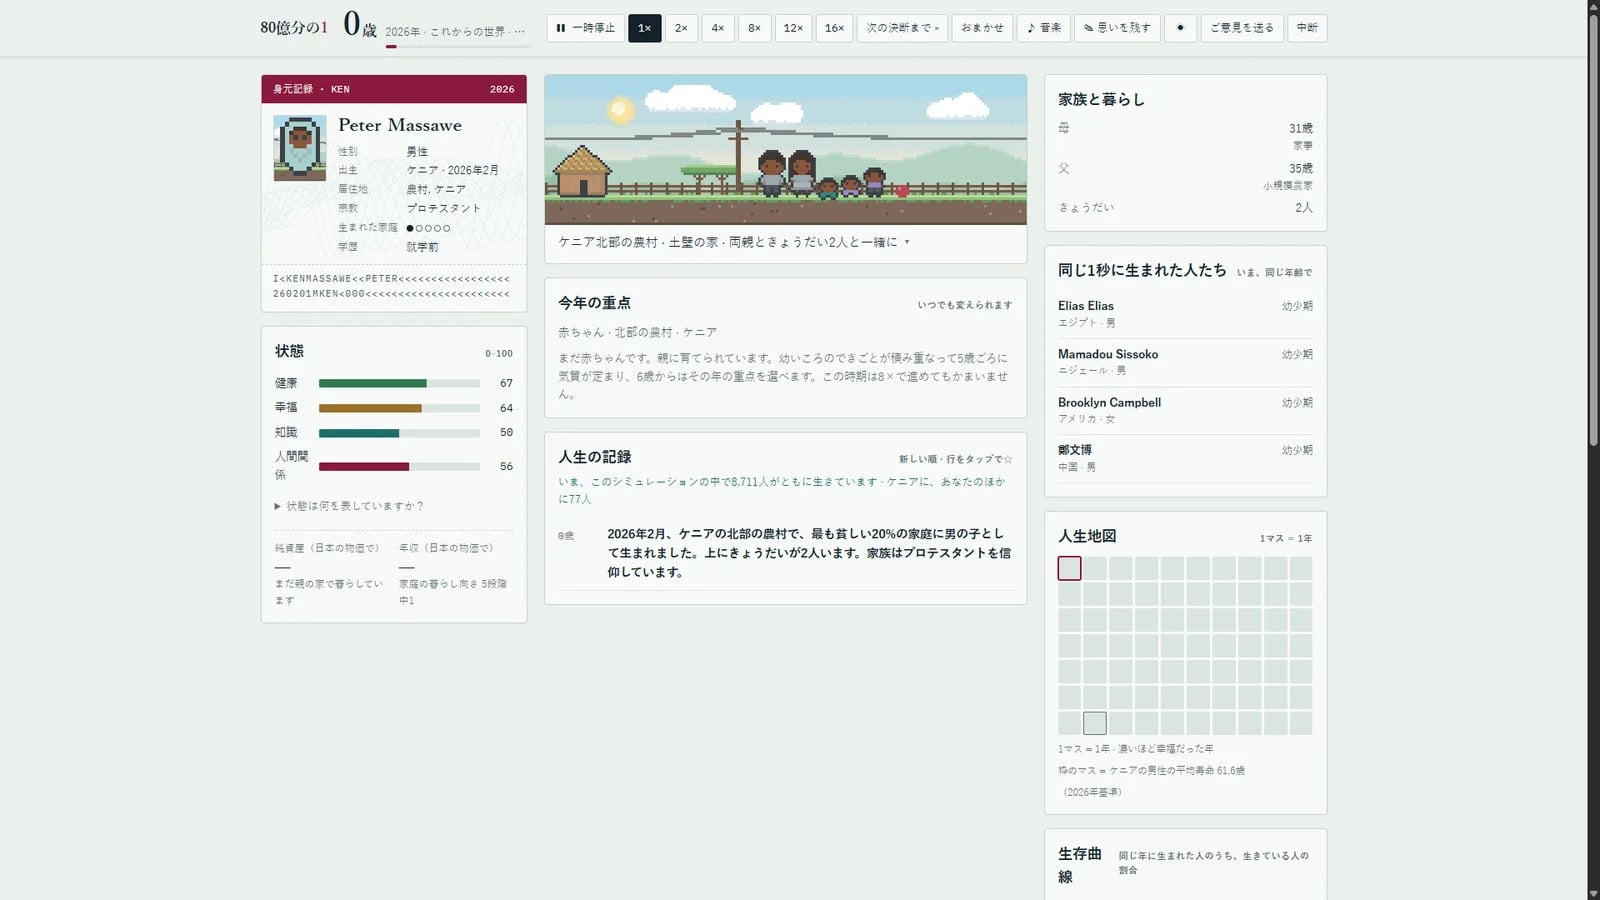Click the 人間関係 relationships bar

(399, 466)
